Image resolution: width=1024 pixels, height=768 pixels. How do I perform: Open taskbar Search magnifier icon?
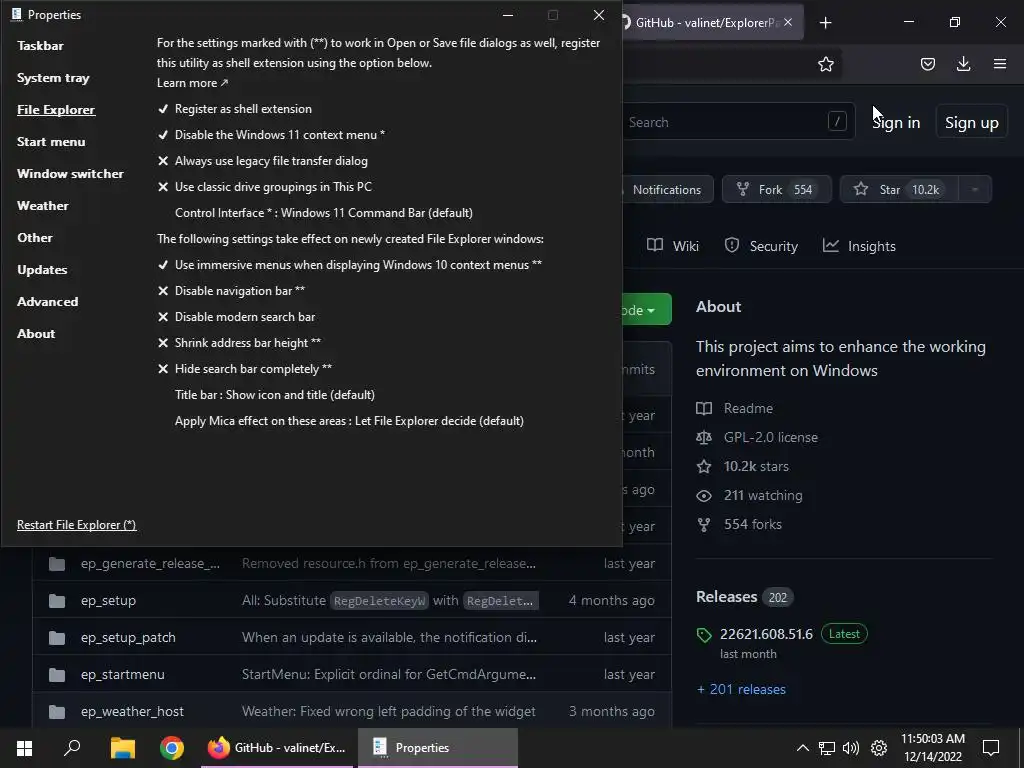pos(72,748)
